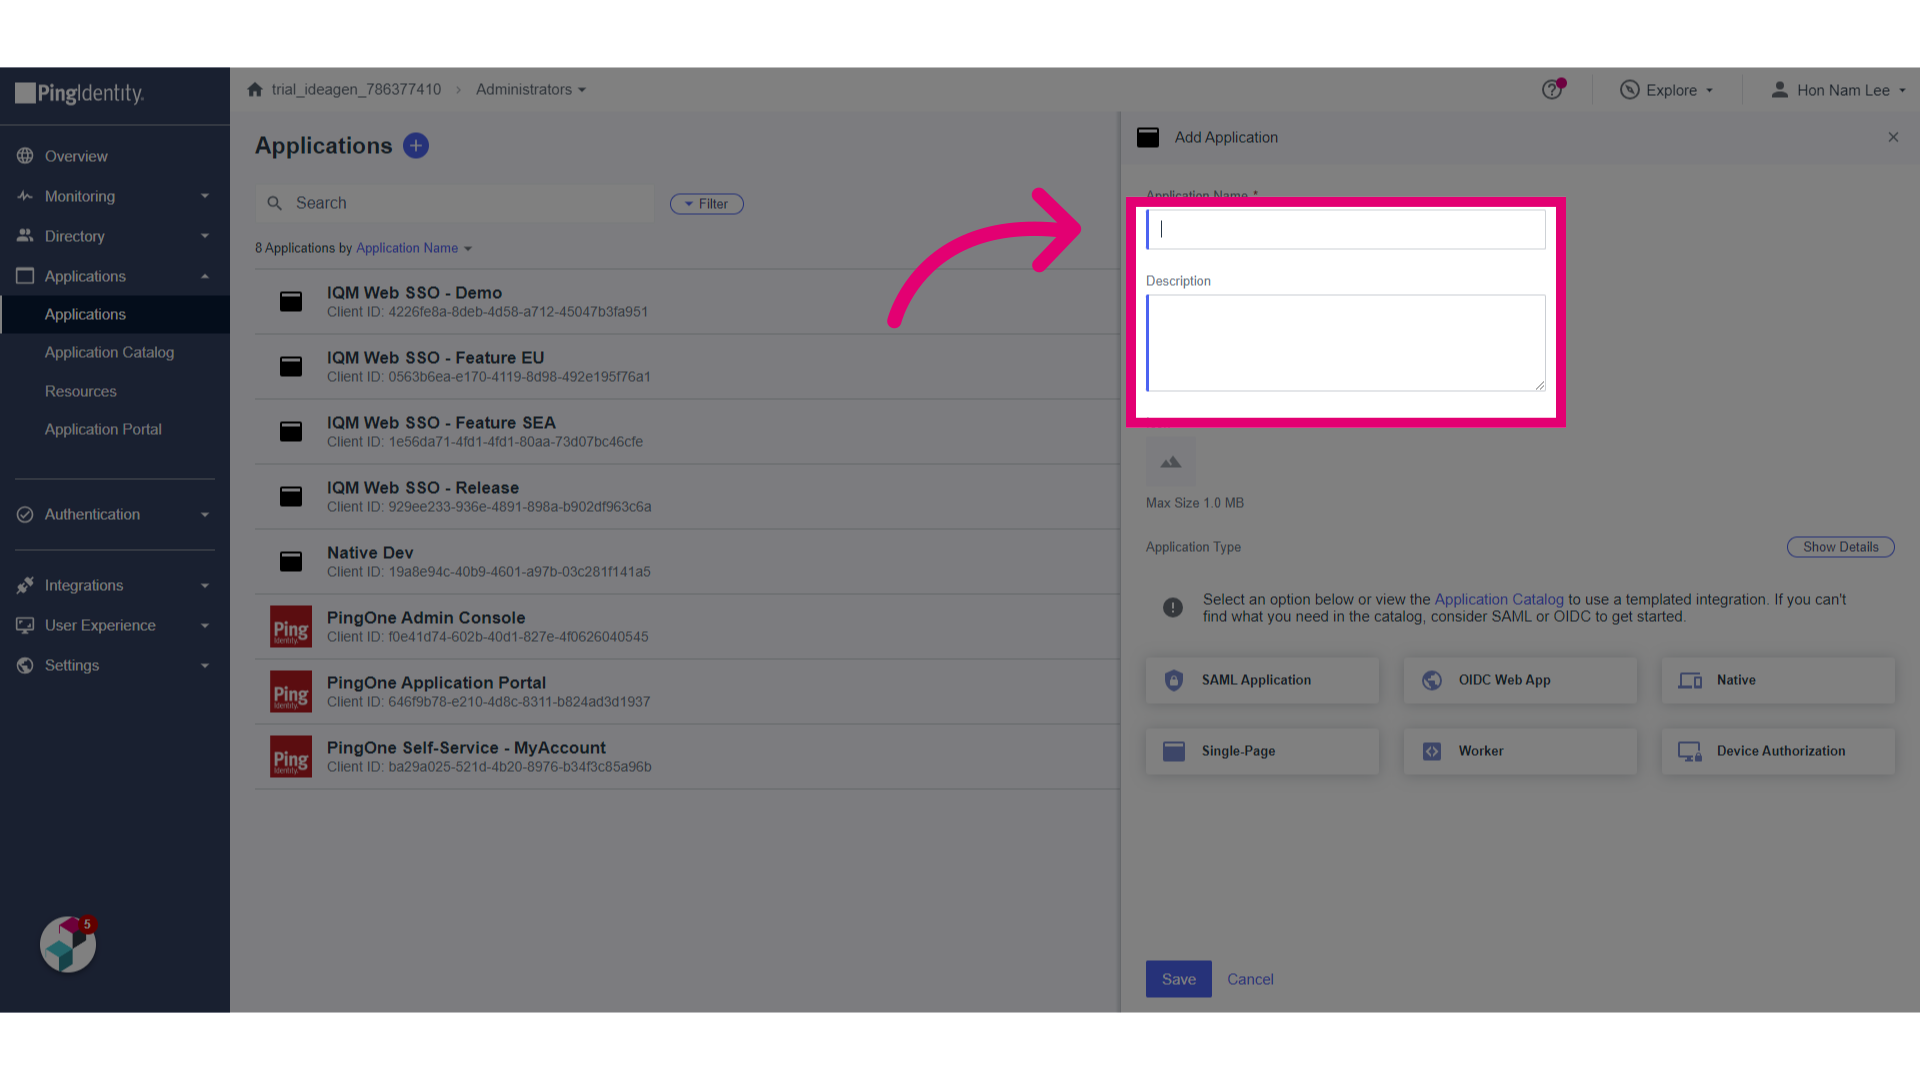Open the Application Name sort dropdown
The image size is (1920, 1080).
(x=414, y=248)
